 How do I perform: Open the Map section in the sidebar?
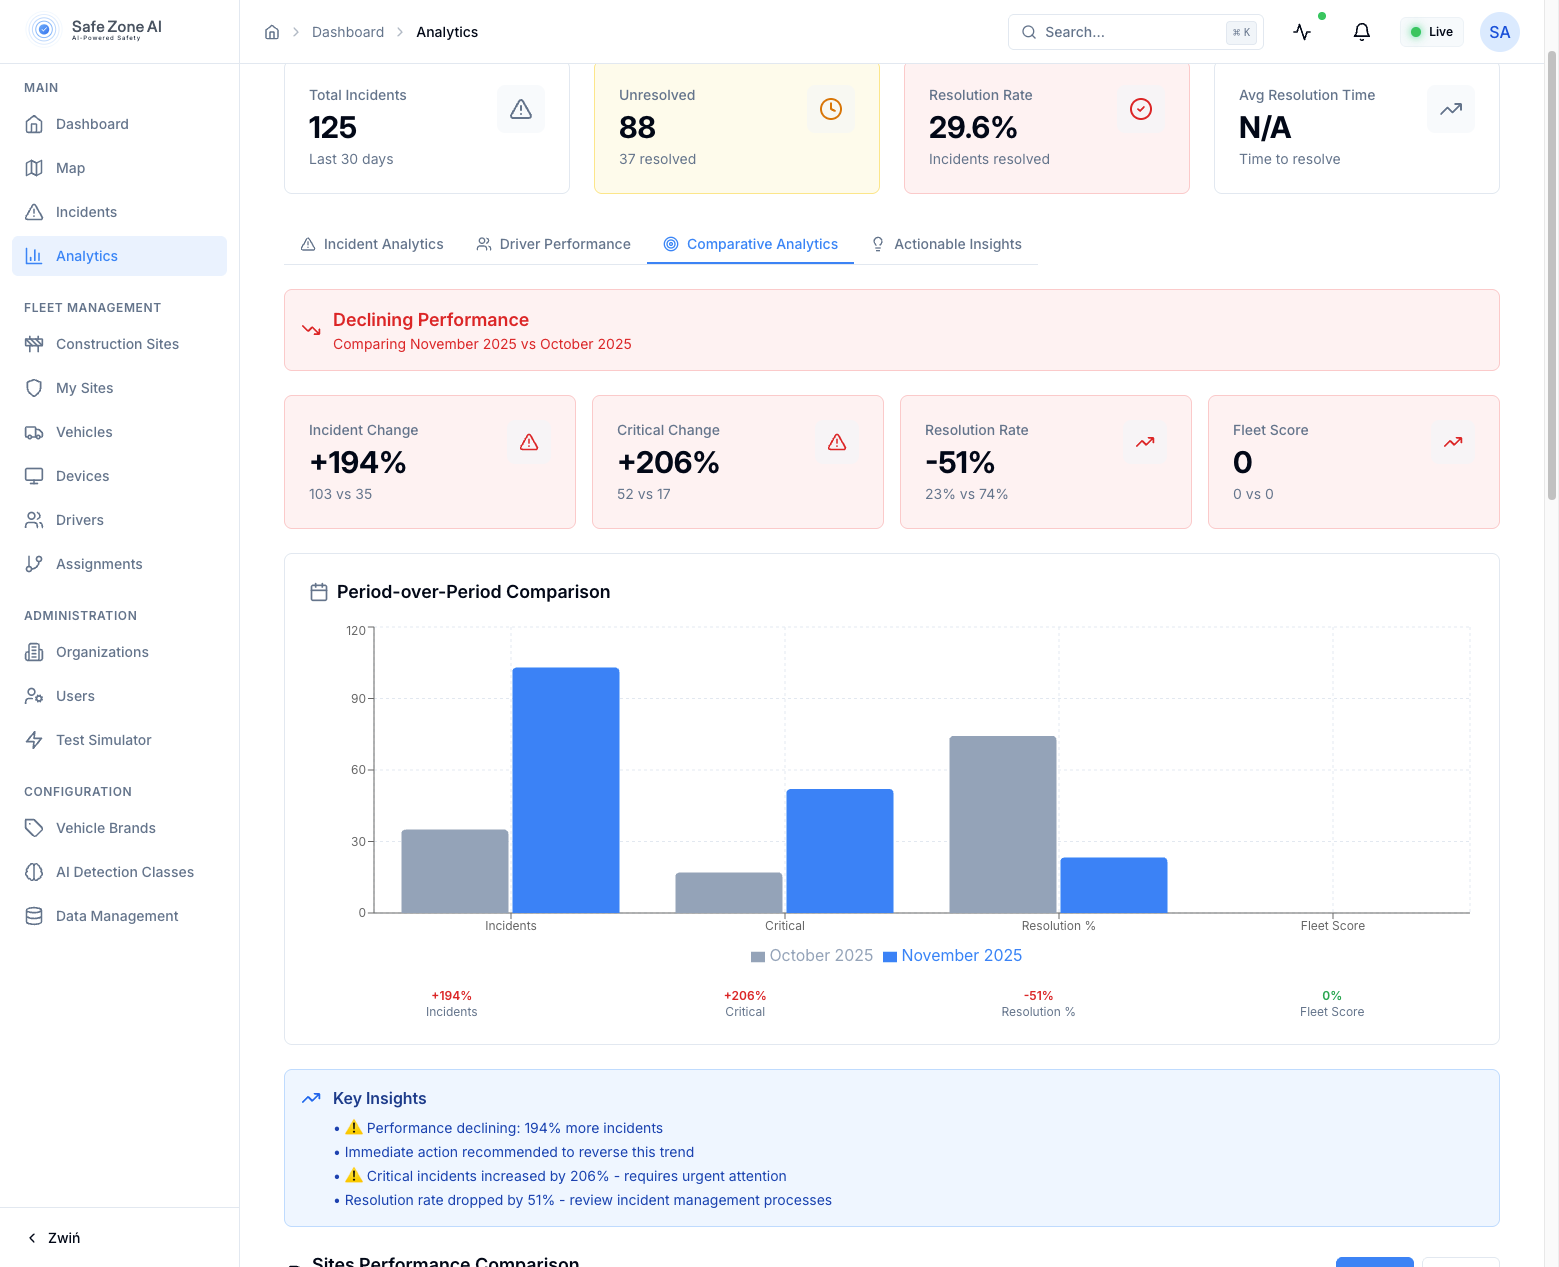click(x=70, y=168)
